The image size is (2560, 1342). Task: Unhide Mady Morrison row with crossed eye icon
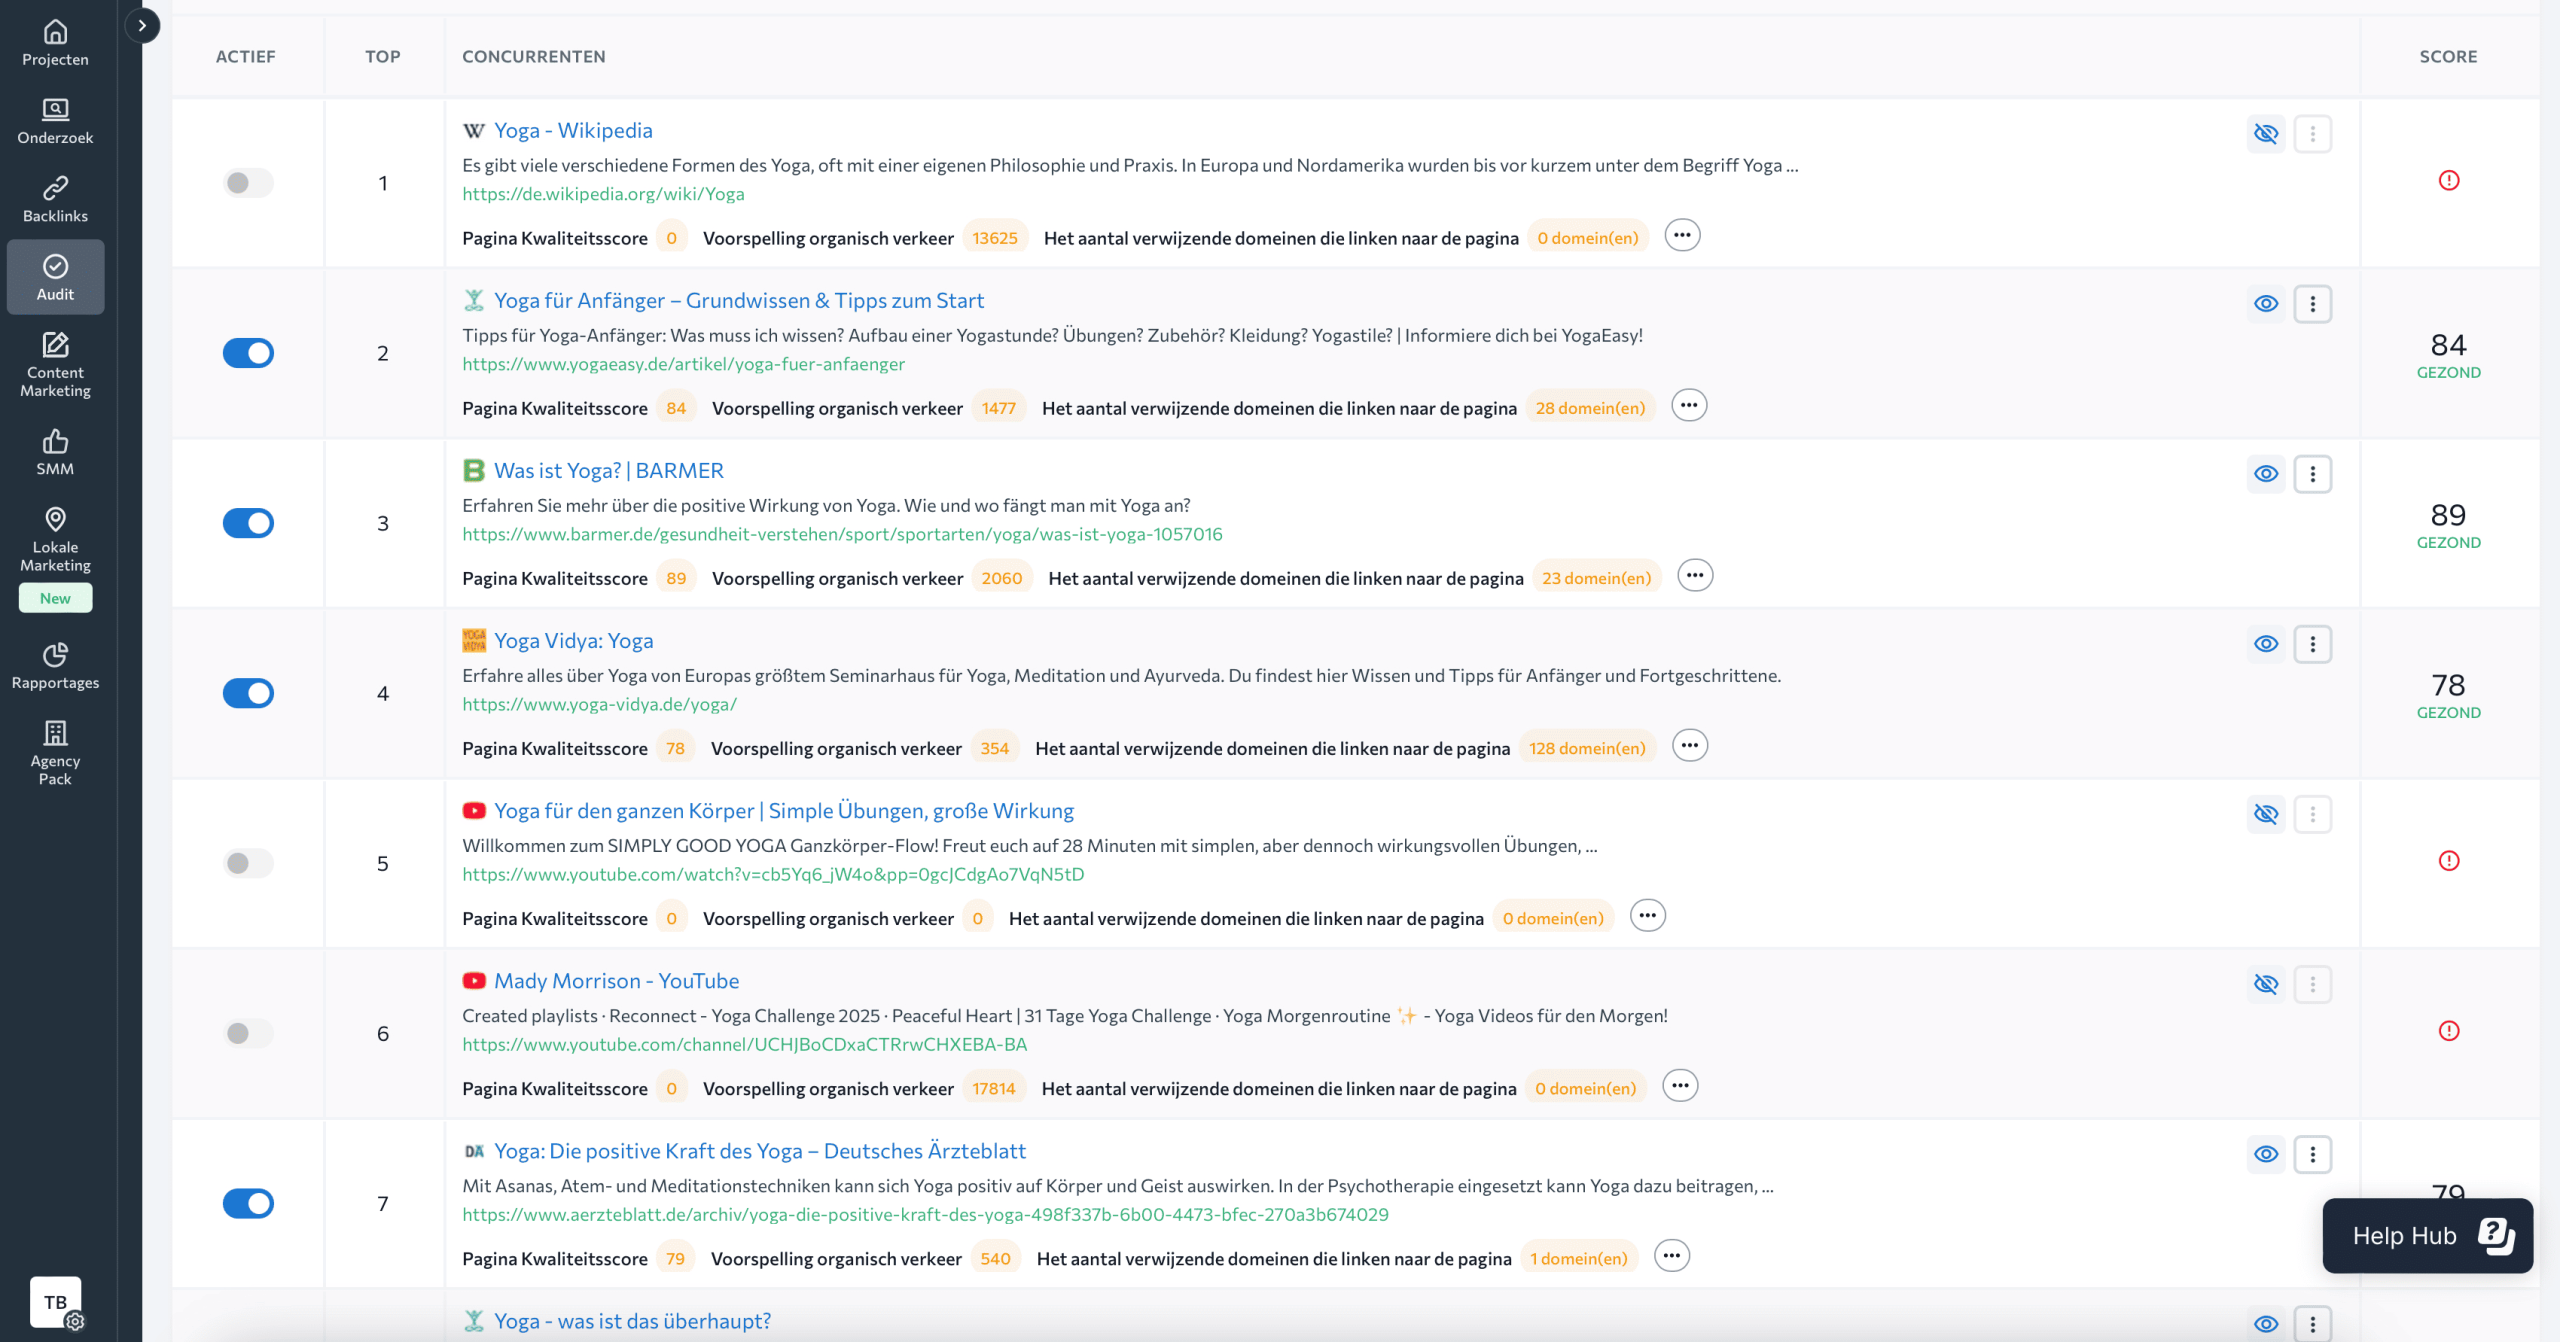coord(2266,983)
